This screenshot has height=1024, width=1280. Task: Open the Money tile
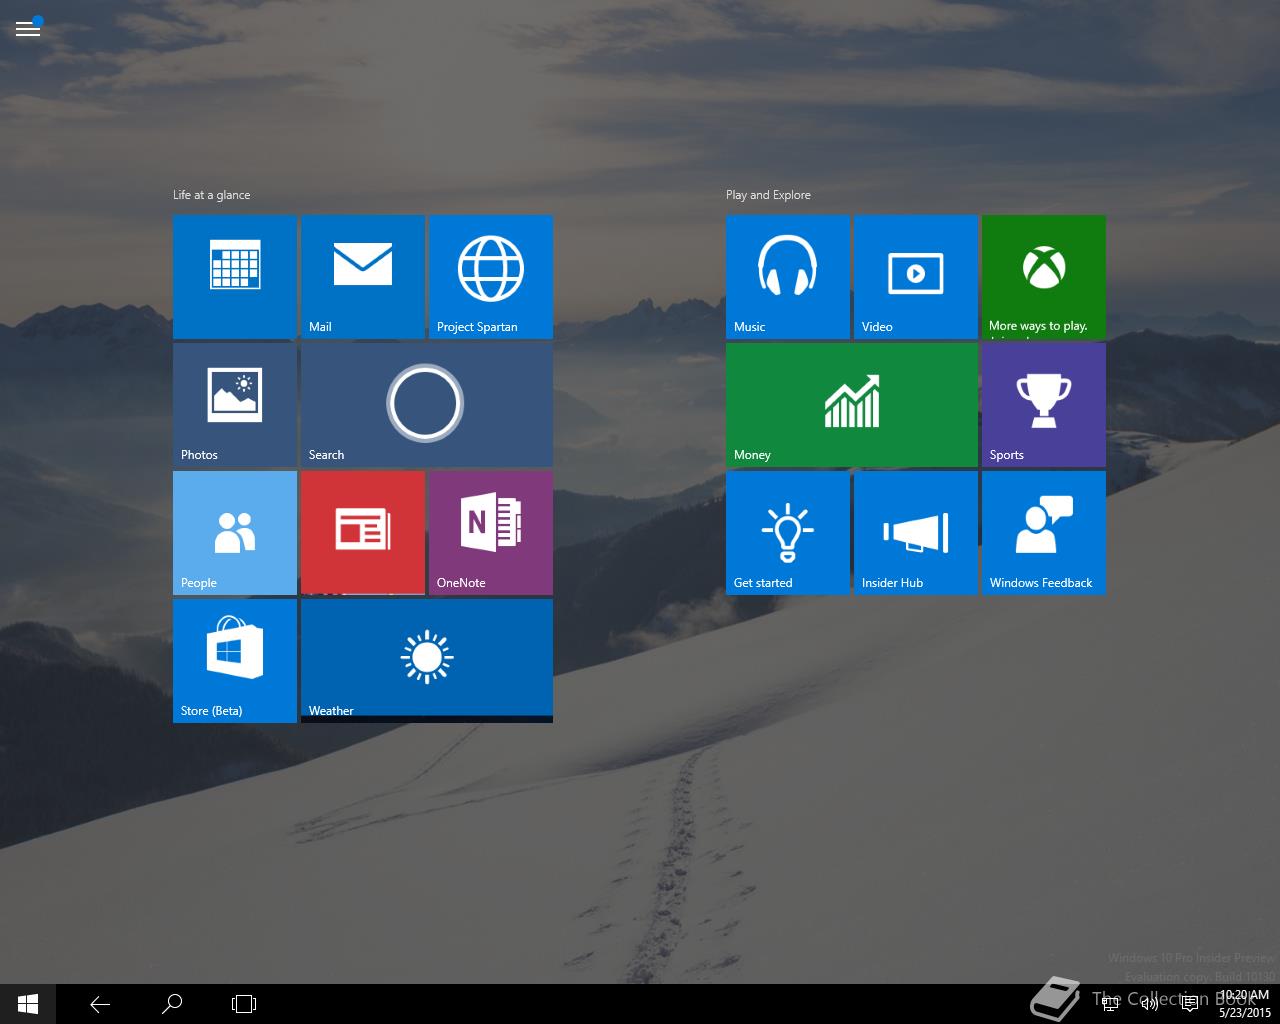pos(852,405)
